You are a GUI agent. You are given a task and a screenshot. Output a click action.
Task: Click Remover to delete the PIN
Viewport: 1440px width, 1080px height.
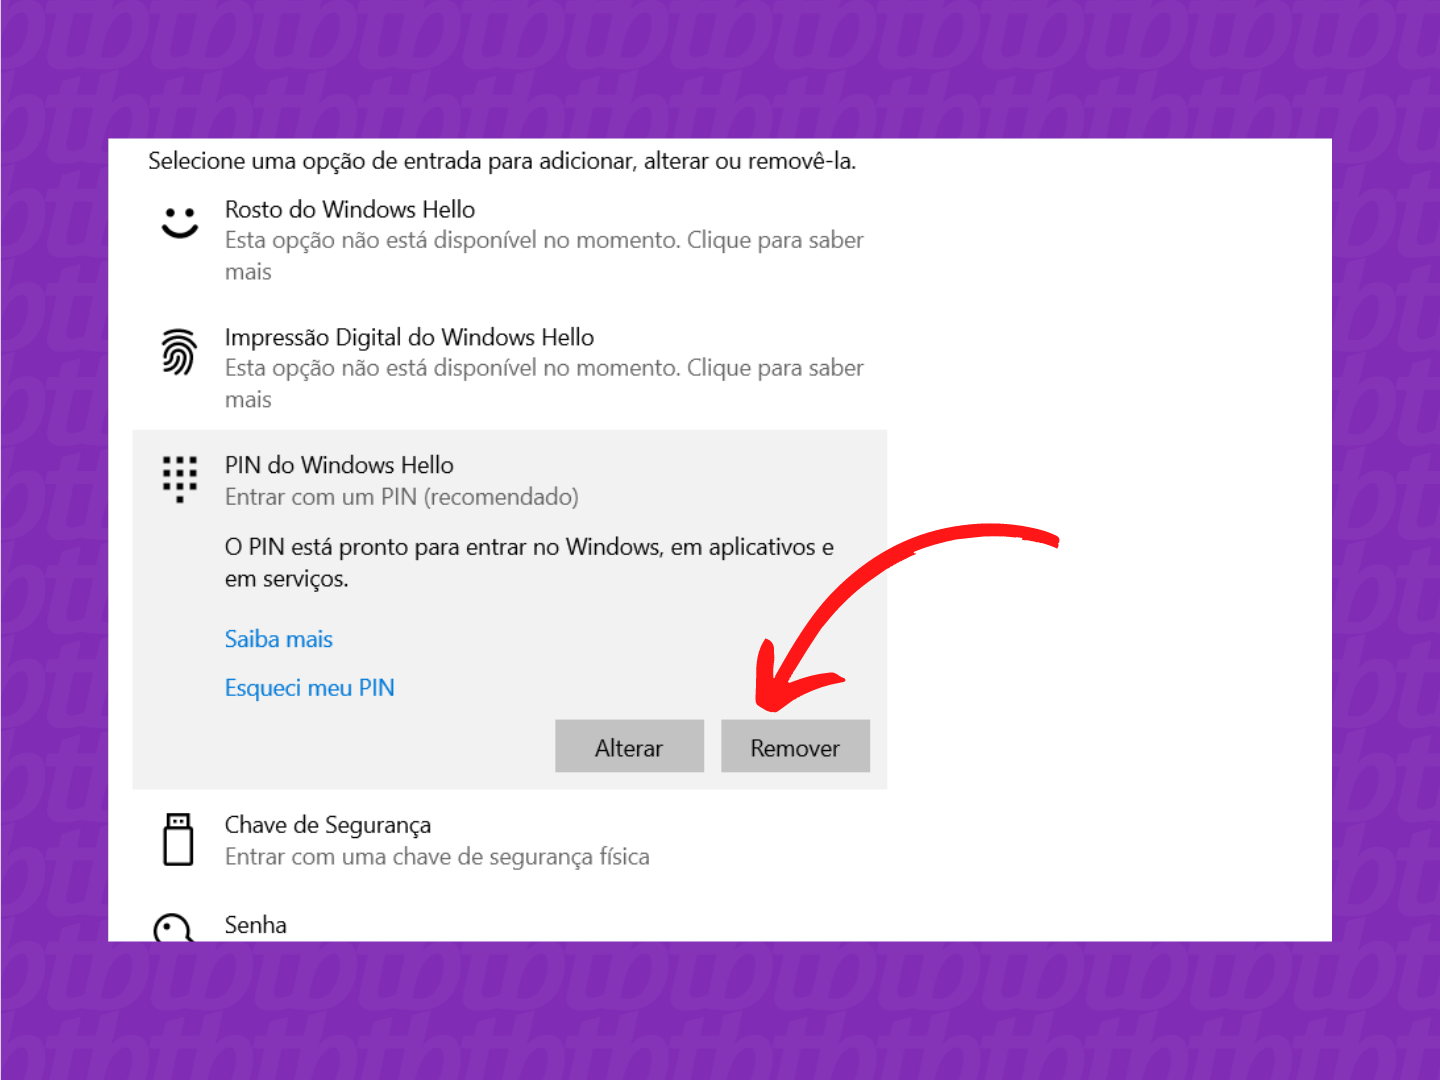[795, 746]
